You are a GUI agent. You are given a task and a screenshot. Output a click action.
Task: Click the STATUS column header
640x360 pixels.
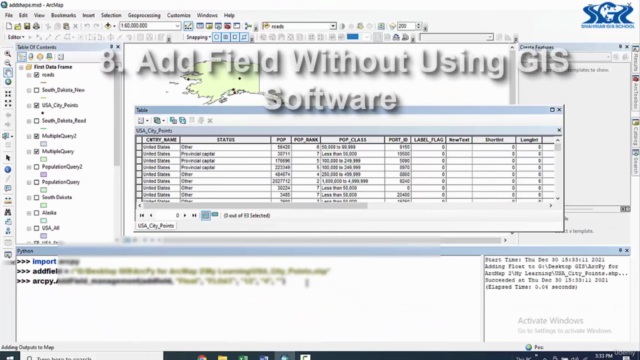pyautogui.click(x=226, y=140)
